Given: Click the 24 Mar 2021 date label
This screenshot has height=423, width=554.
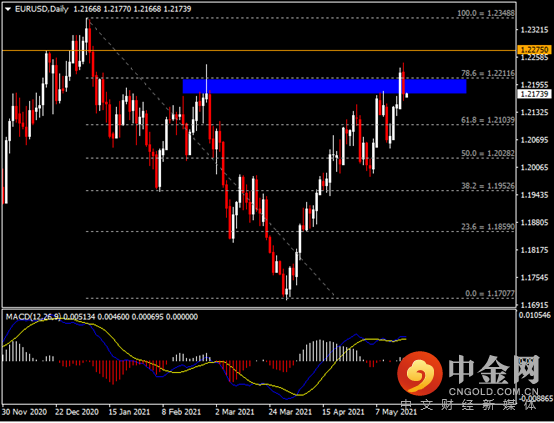Looking at the screenshot, I should click(x=290, y=412).
